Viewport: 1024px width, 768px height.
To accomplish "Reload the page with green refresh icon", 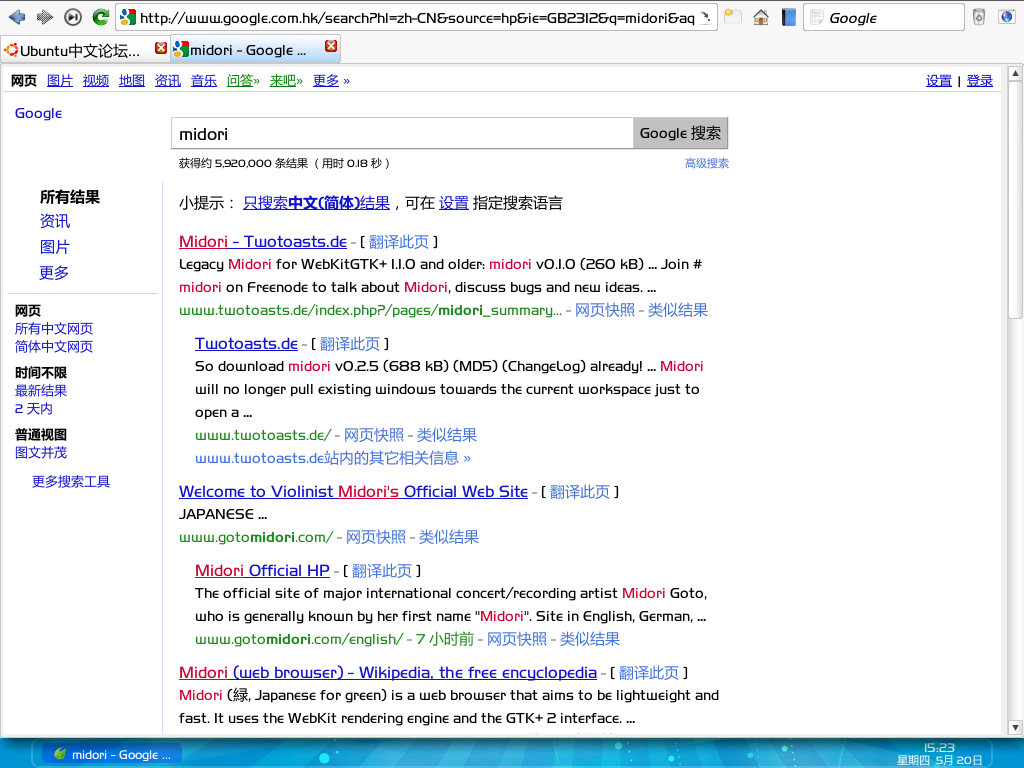I will [x=100, y=17].
